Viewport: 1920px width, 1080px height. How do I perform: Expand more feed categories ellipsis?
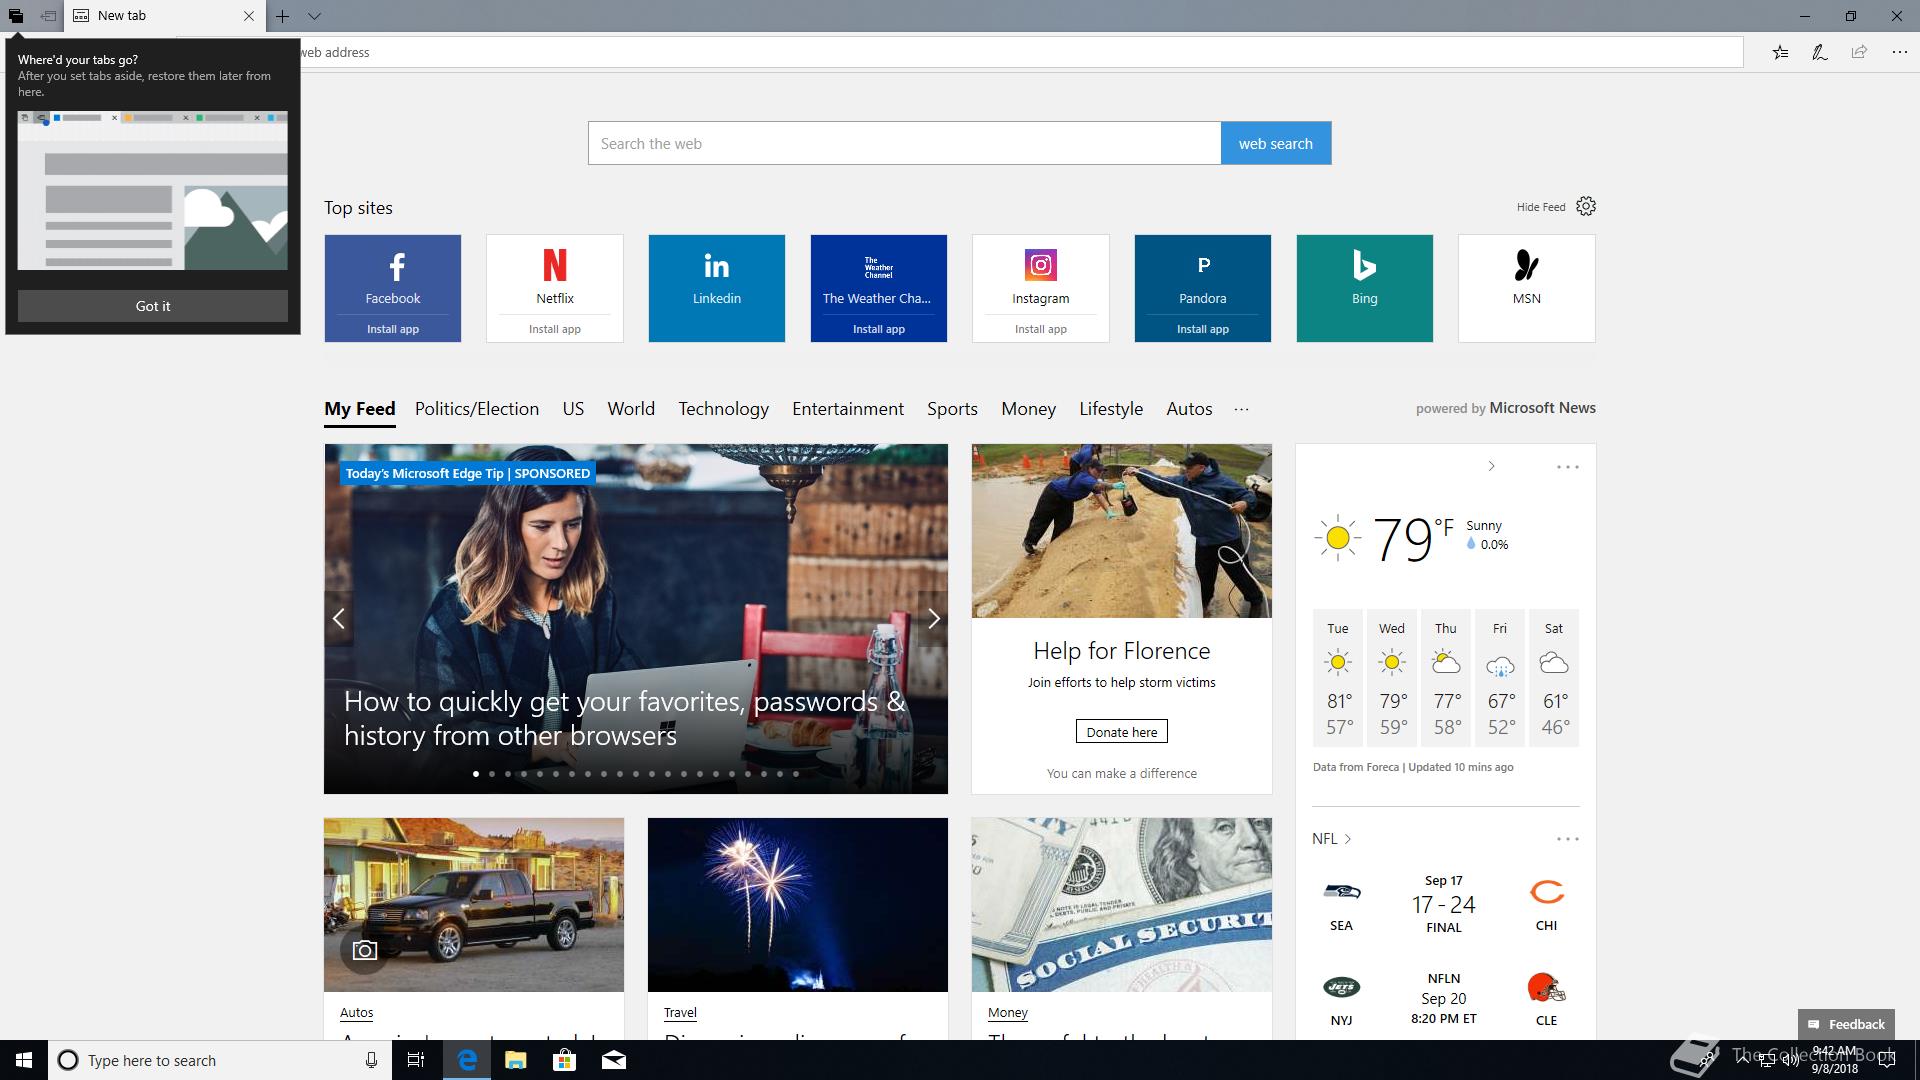[x=1241, y=409]
